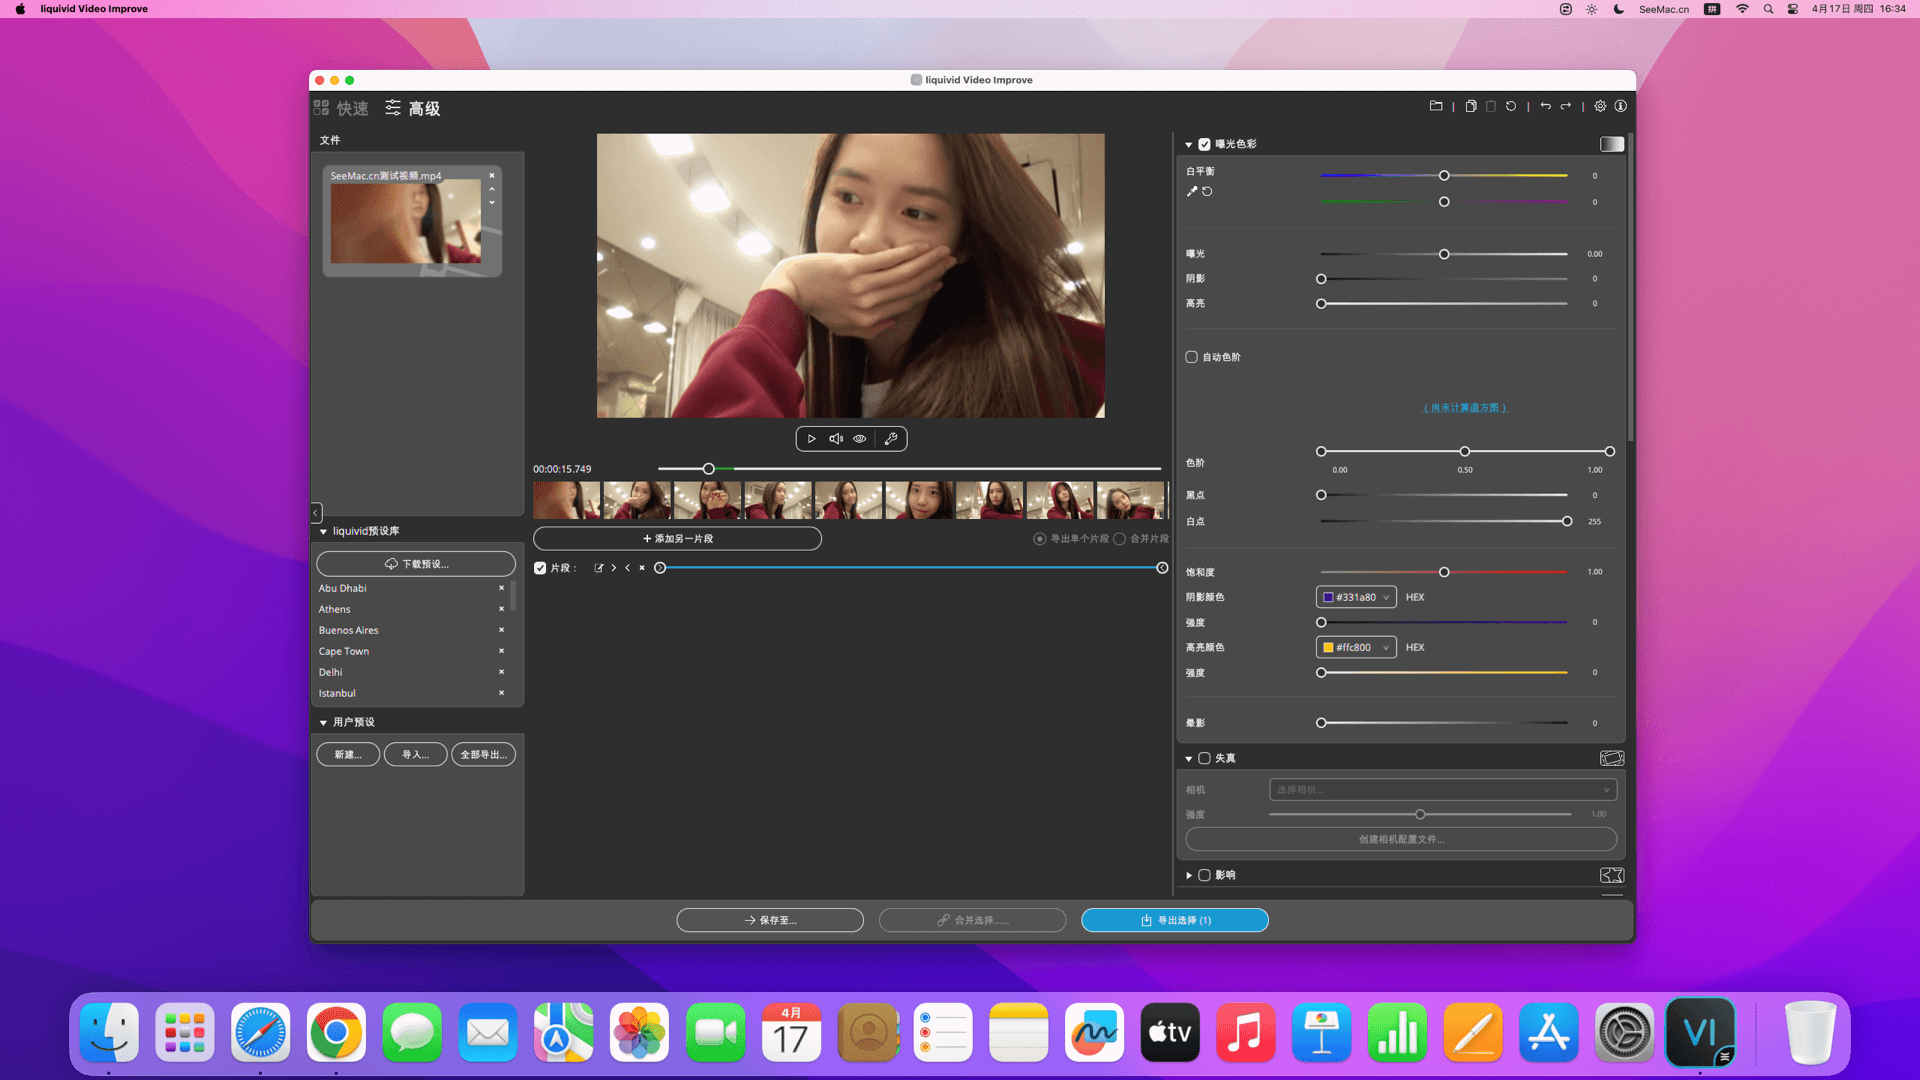Enable the 失真 section checkbox
Viewport: 1920px width, 1080px height.
coord(1205,759)
